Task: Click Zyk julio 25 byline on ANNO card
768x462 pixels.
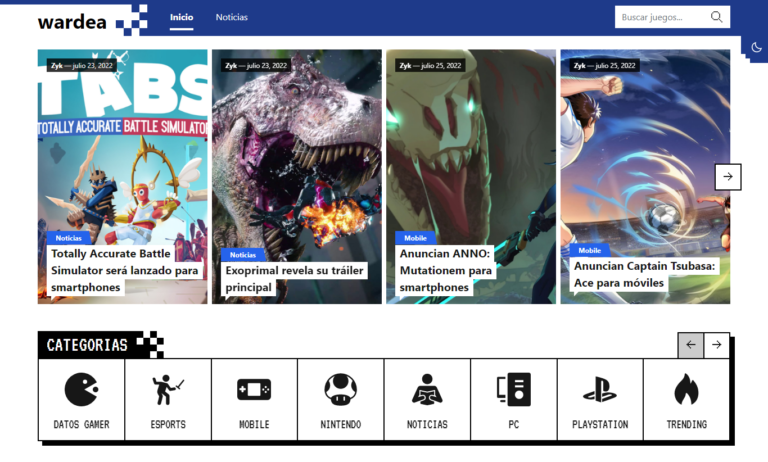Action: [x=431, y=66]
